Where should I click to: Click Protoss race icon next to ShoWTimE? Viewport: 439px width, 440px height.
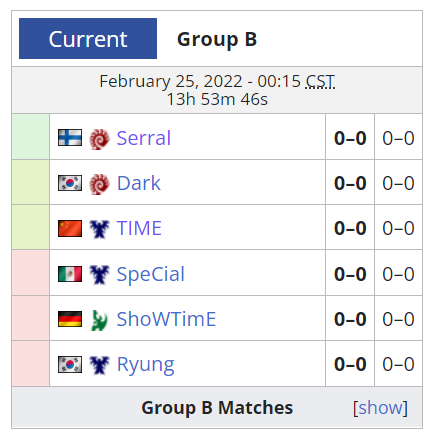point(99,320)
